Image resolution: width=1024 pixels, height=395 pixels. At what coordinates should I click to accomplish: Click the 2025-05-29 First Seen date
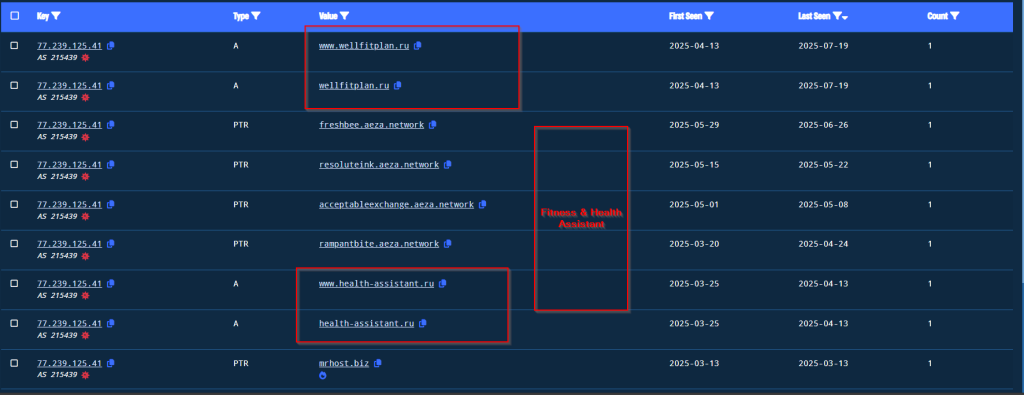pos(694,125)
